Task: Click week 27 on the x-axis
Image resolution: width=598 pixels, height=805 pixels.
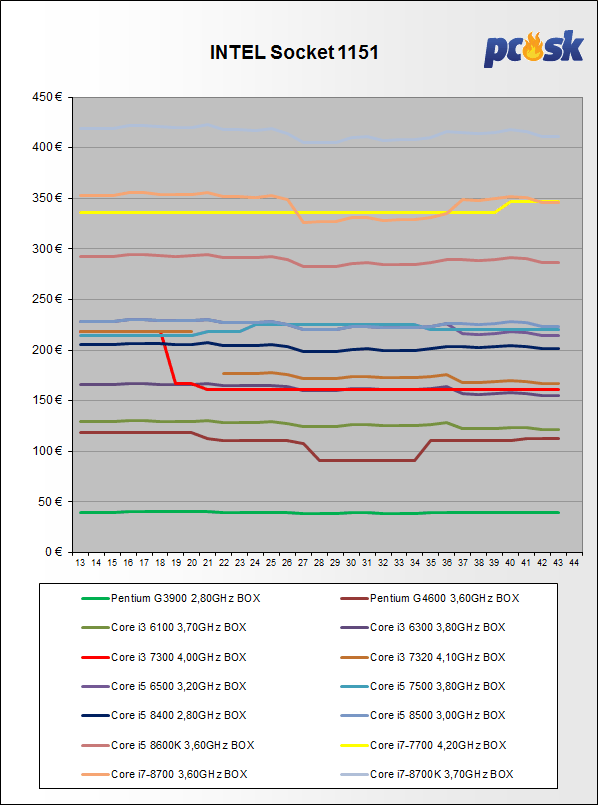Action: pyautogui.click(x=303, y=563)
